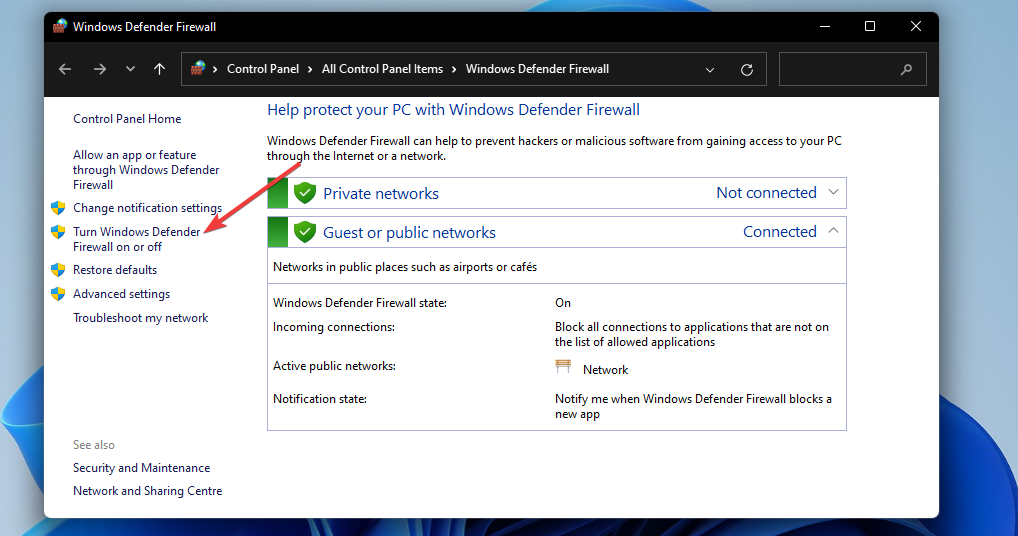Click green shield icon for public networks

[x=304, y=232]
